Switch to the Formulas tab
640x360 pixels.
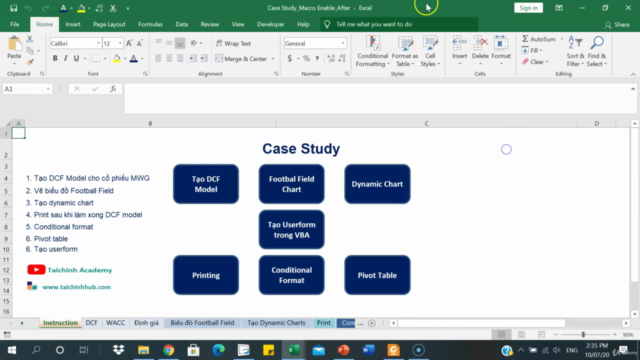click(x=150, y=24)
